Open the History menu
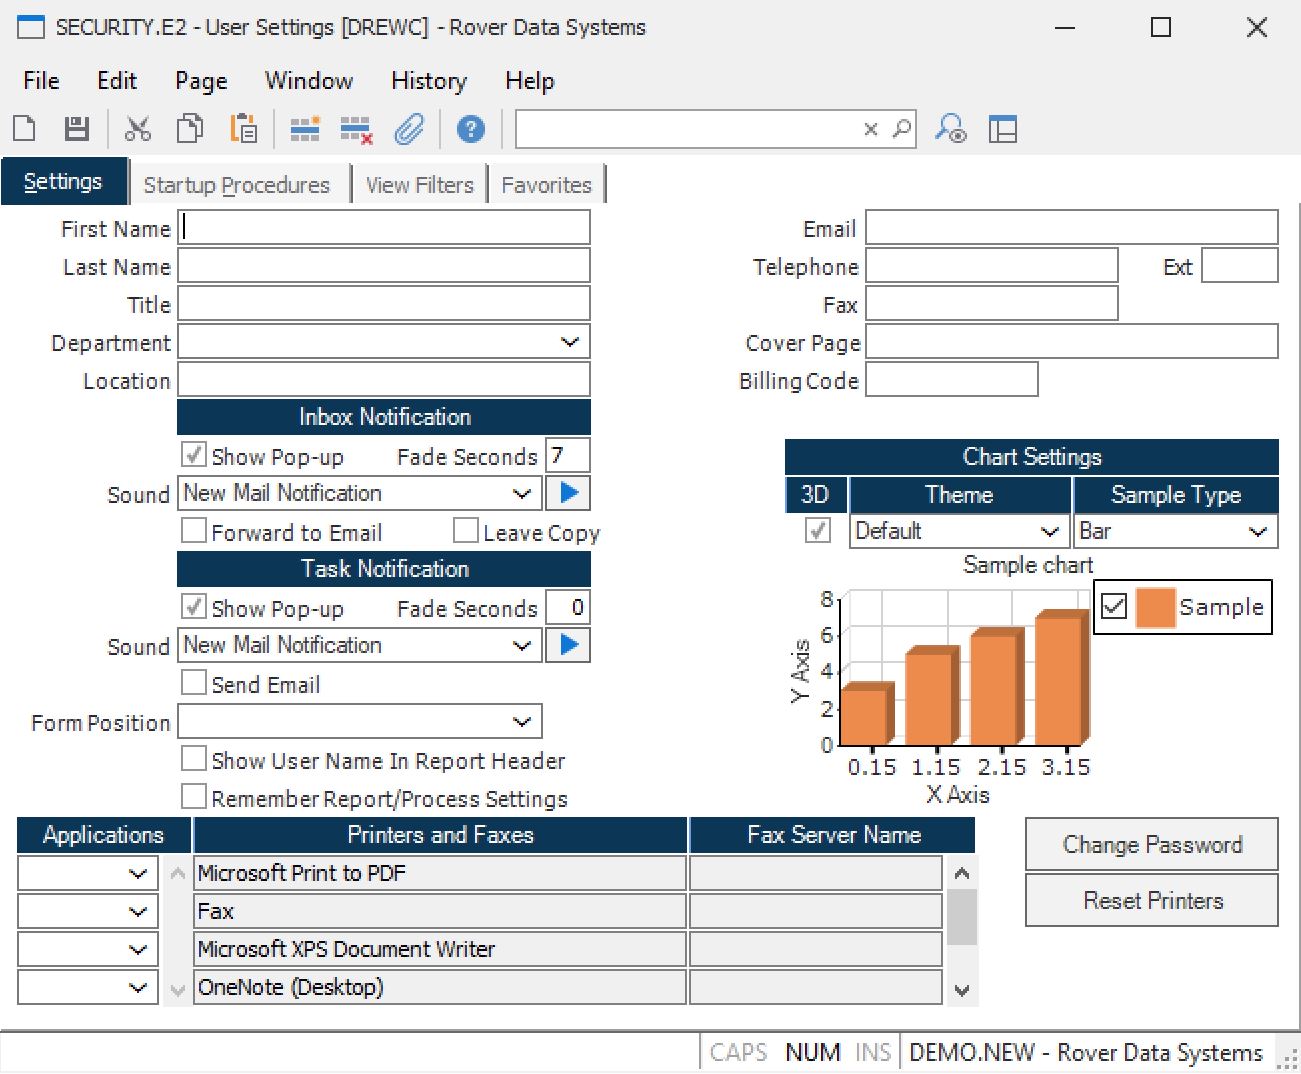The width and height of the screenshot is (1301, 1074). [428, 81]
